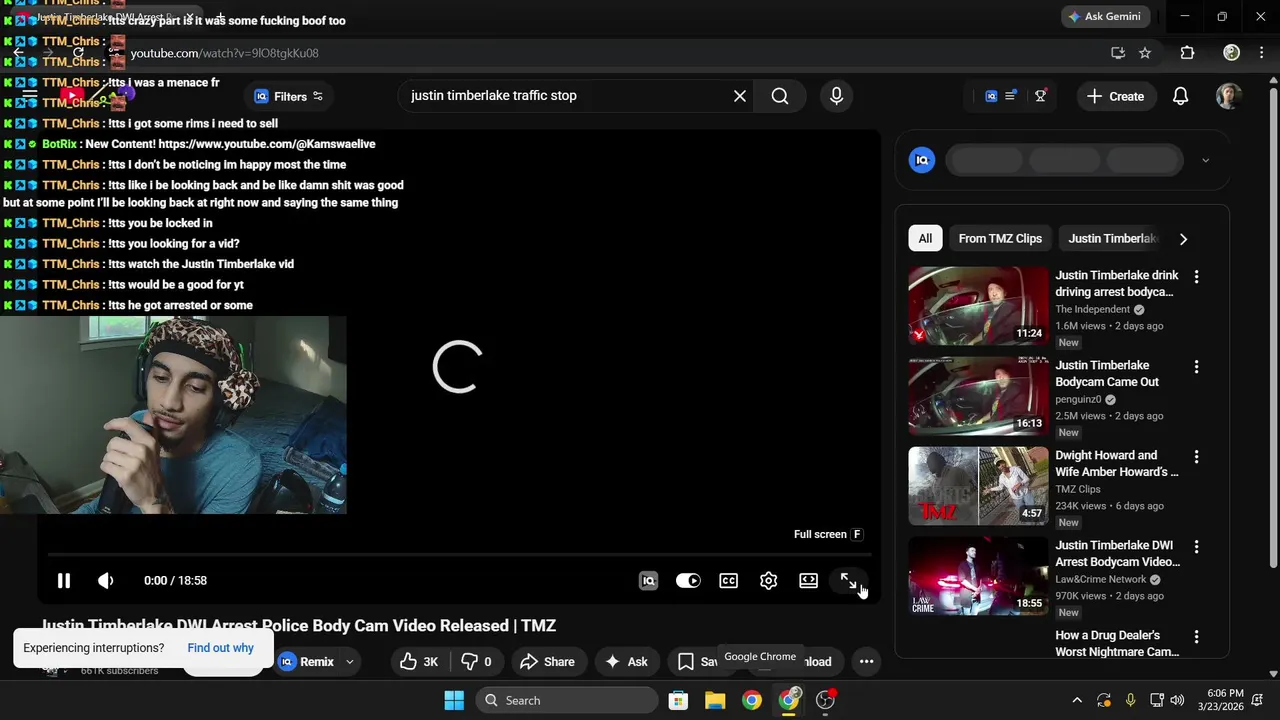
Task: Toggle closed captions CC button
Action: (x=728, y=580)
